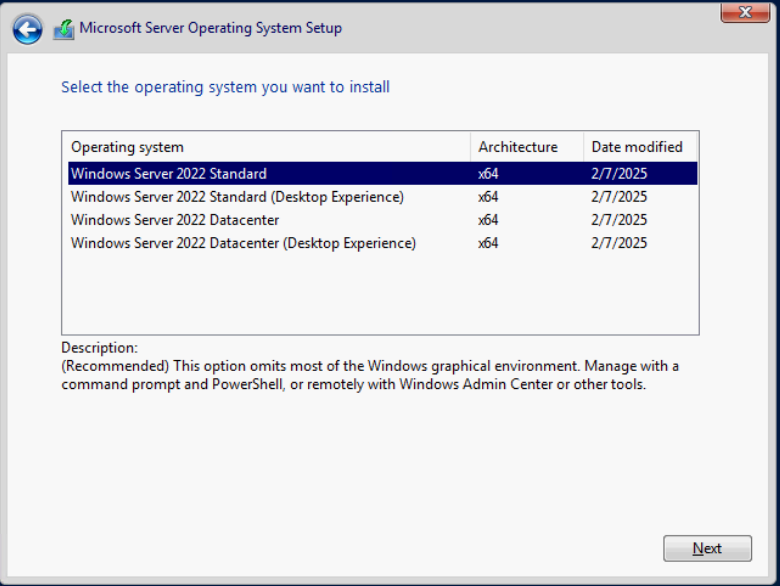Viewport: 780px width, 586px height.
Task: Click the Architecture column header
Action: [x=518, y=147]
